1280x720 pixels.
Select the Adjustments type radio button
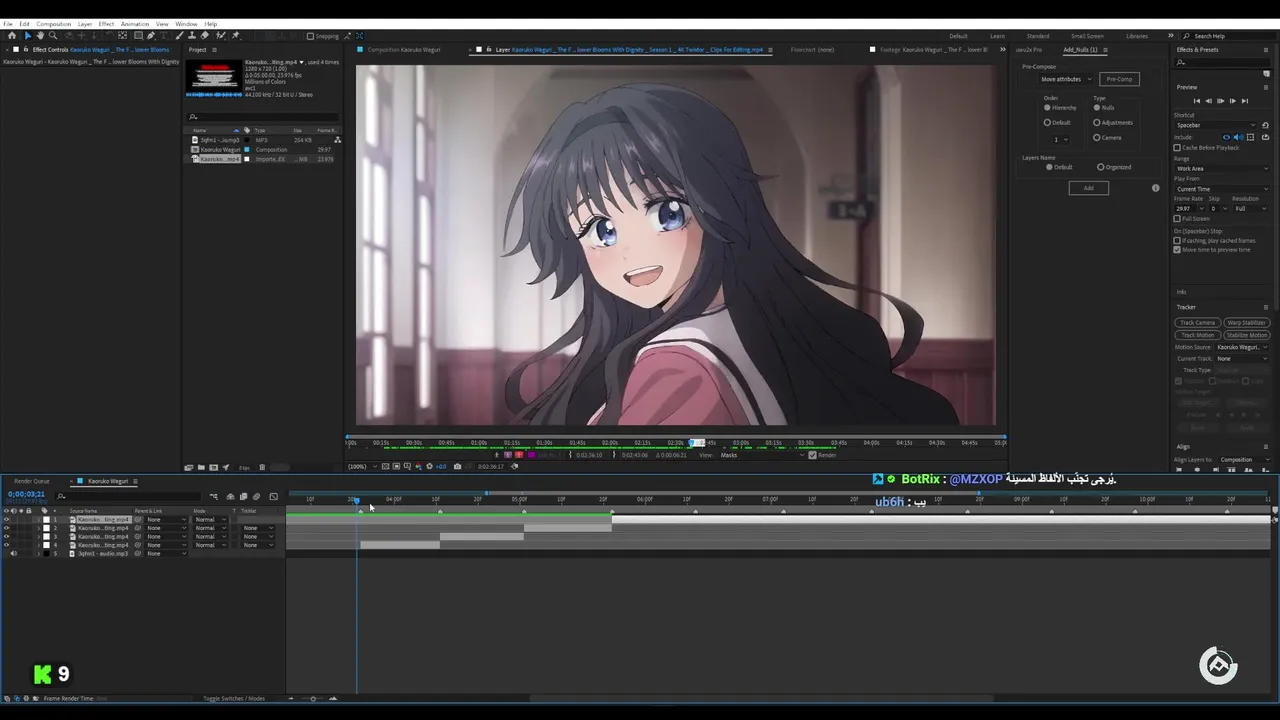(1097, 122)
